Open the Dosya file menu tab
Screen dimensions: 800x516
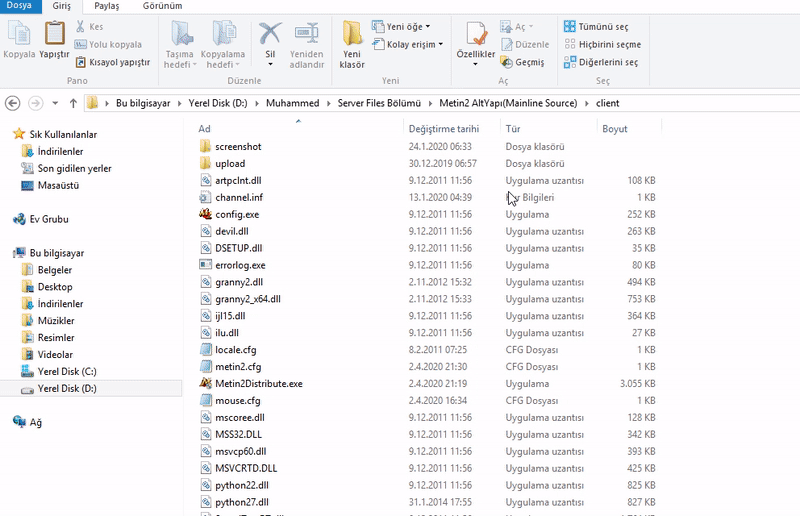(x=19, y=6)
